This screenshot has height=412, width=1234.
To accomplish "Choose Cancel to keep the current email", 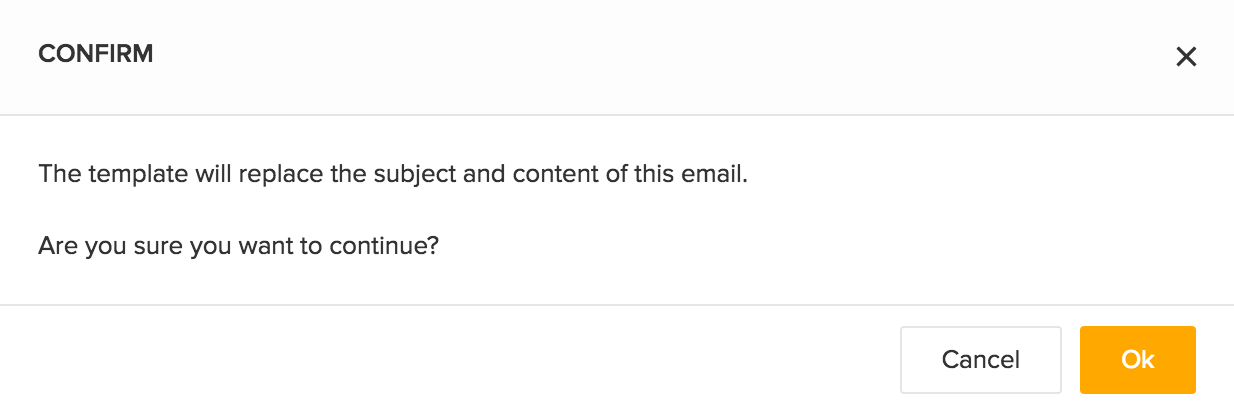I will [x=980, y=360].
